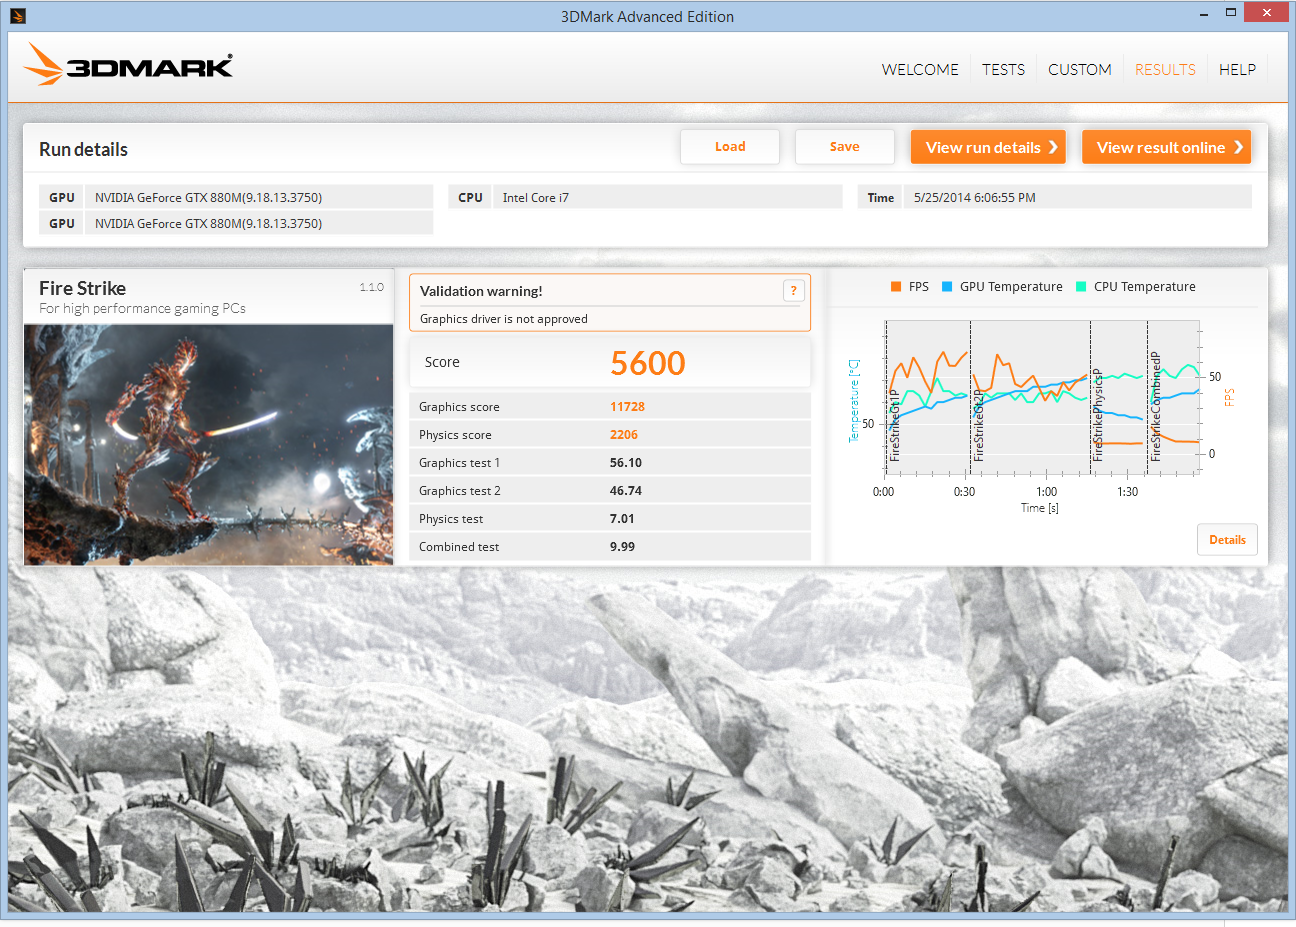Click the FireStrikeGt1P marker on chart
The image size is (1296, 927).
[x=894, y=425]
